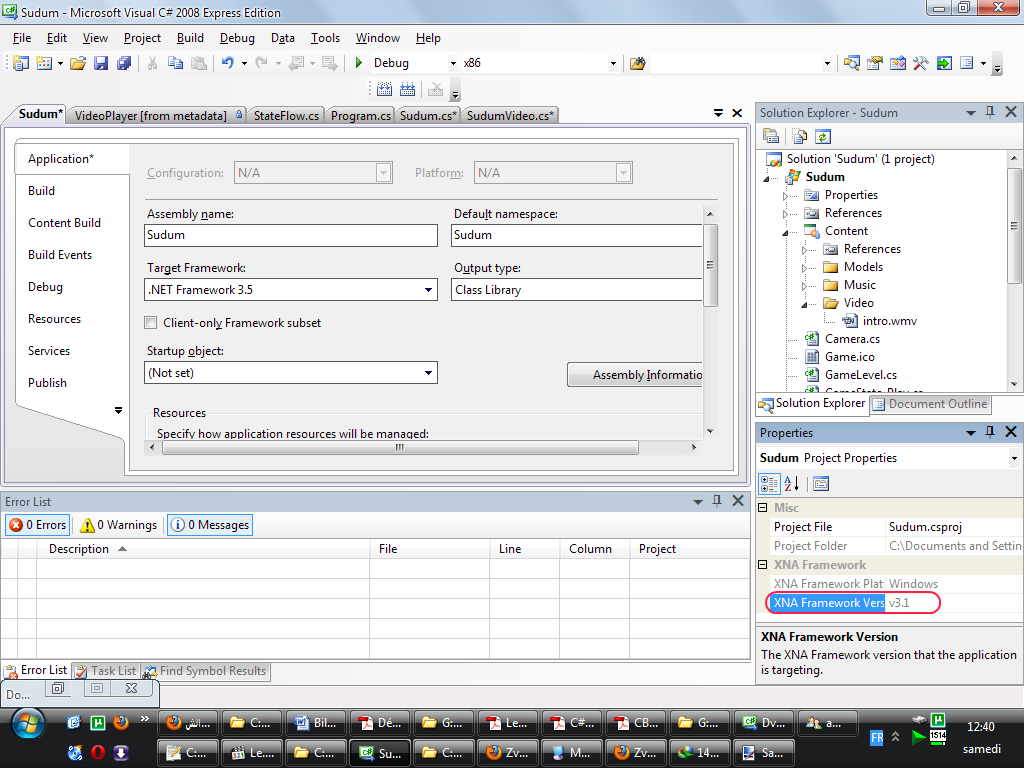Switch to the SudumVideo.cs tab
This screenshot has width=1024, height=768.
[510, 116]
